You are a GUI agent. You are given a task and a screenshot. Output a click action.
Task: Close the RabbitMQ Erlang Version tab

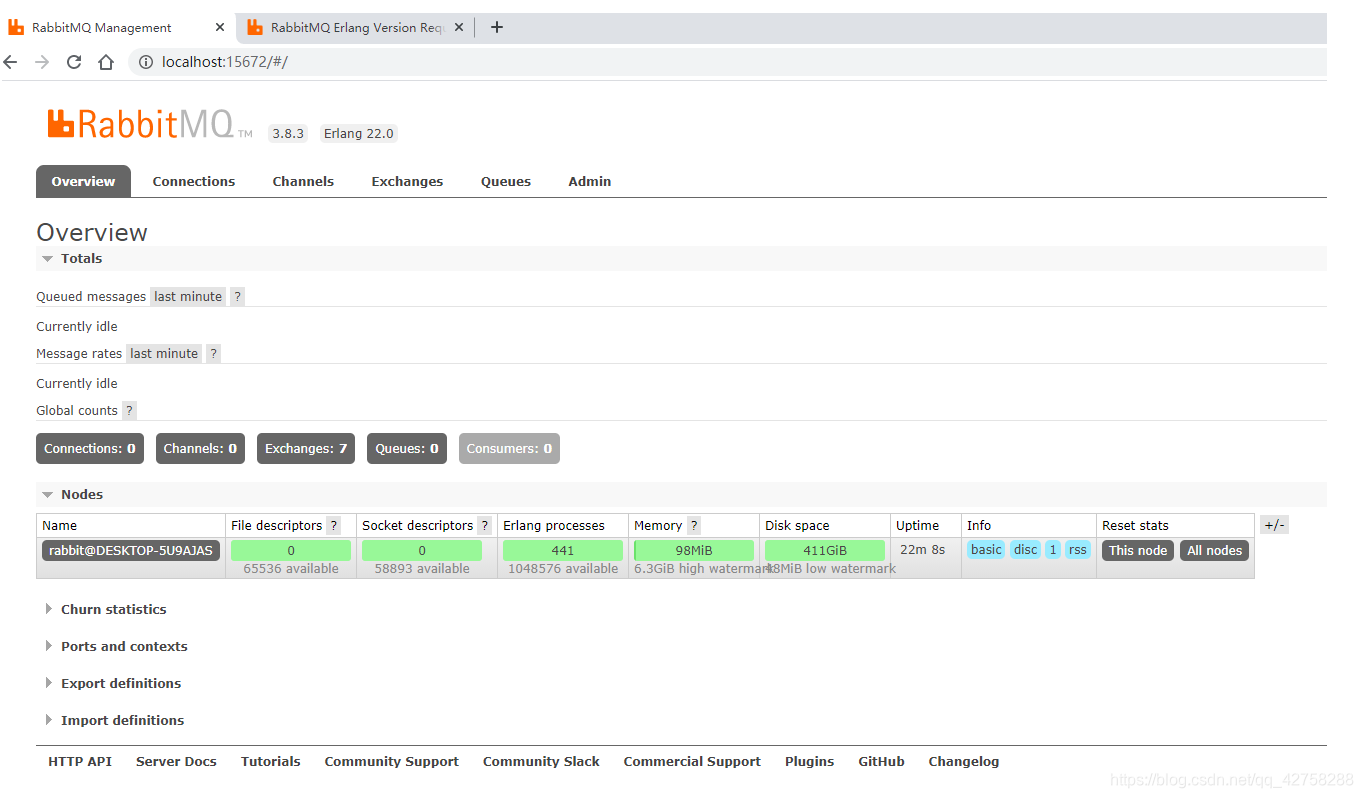coord(459,27)
